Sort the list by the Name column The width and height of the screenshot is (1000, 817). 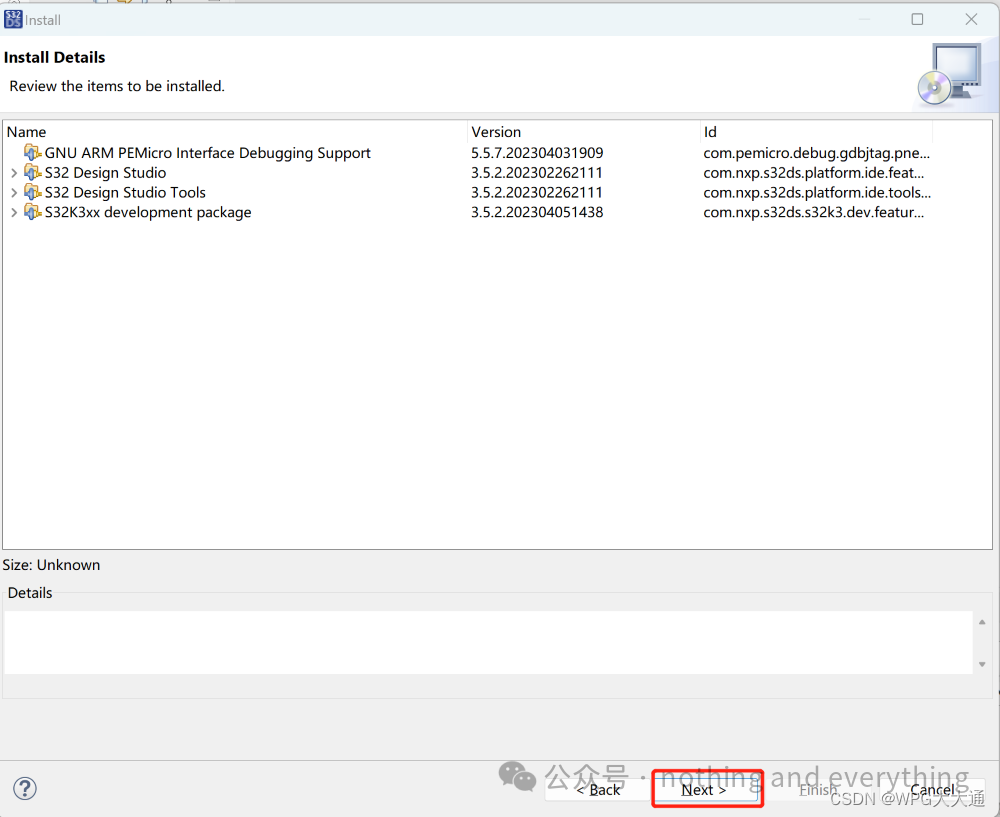[x=235, y=132]
